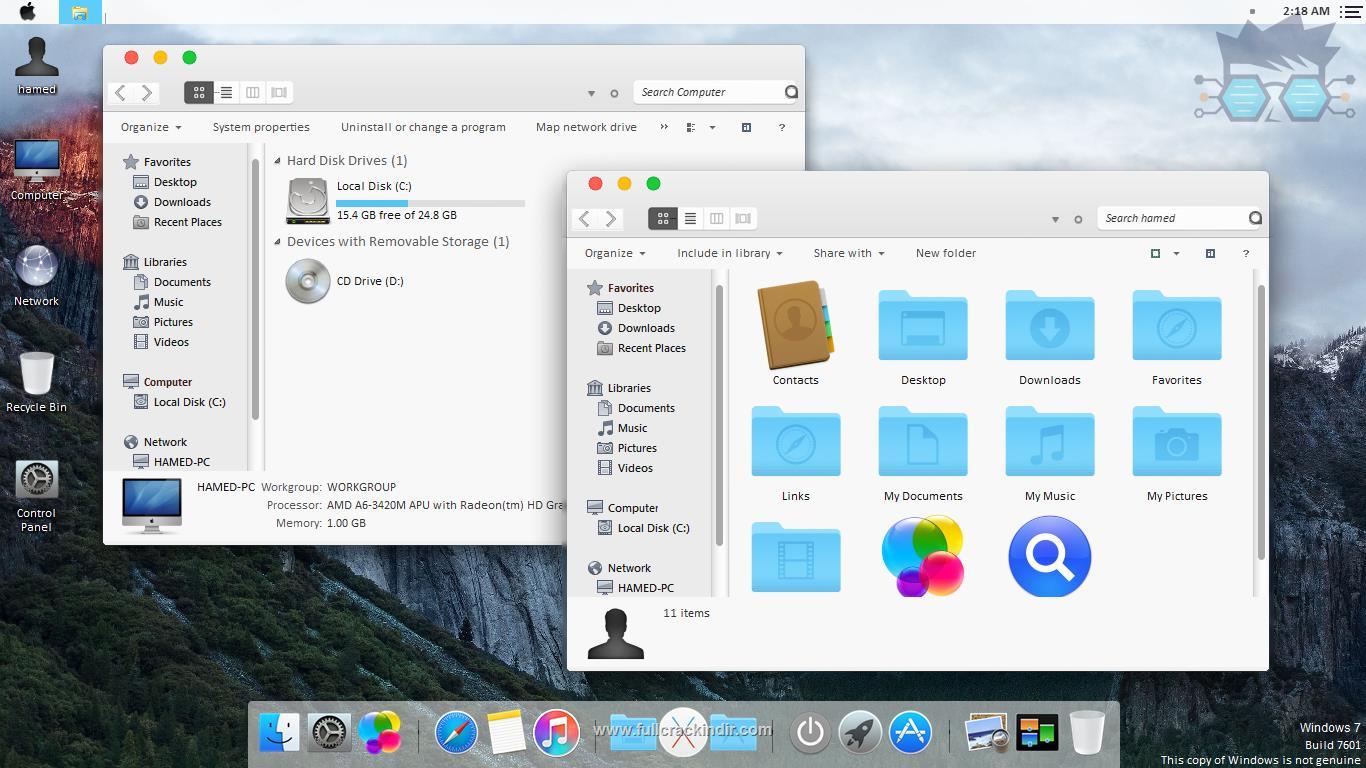Show more toolbar commands in Computer window
Viewport: 1366px width, 768px height.
(664, 127)
